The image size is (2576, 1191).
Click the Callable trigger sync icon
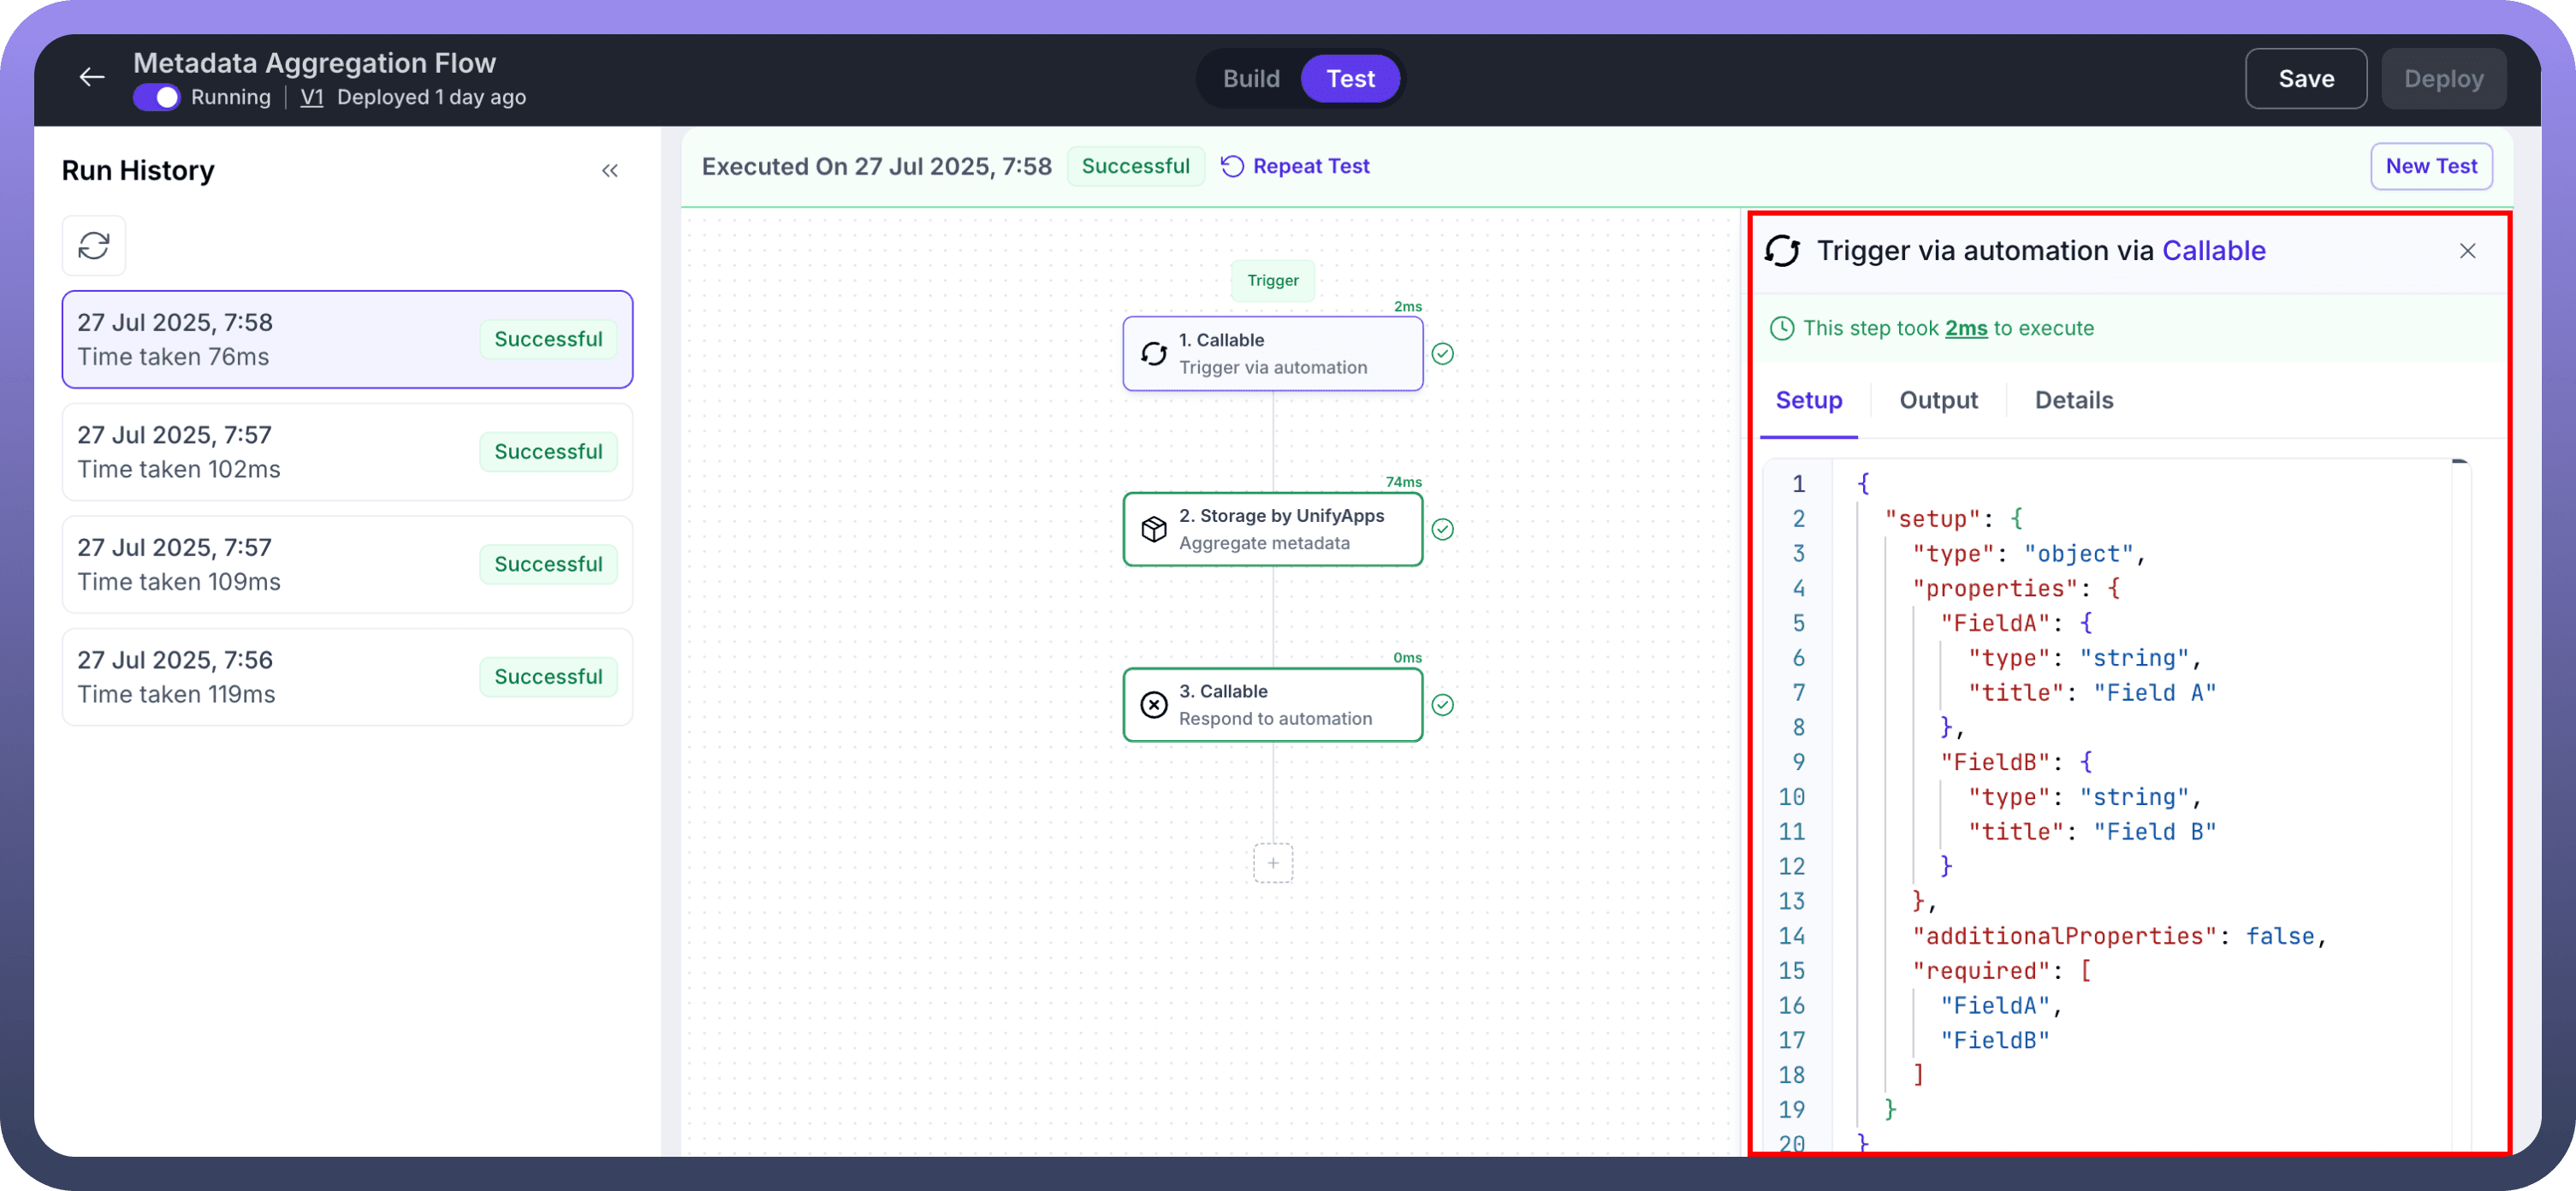[1154, 354]
